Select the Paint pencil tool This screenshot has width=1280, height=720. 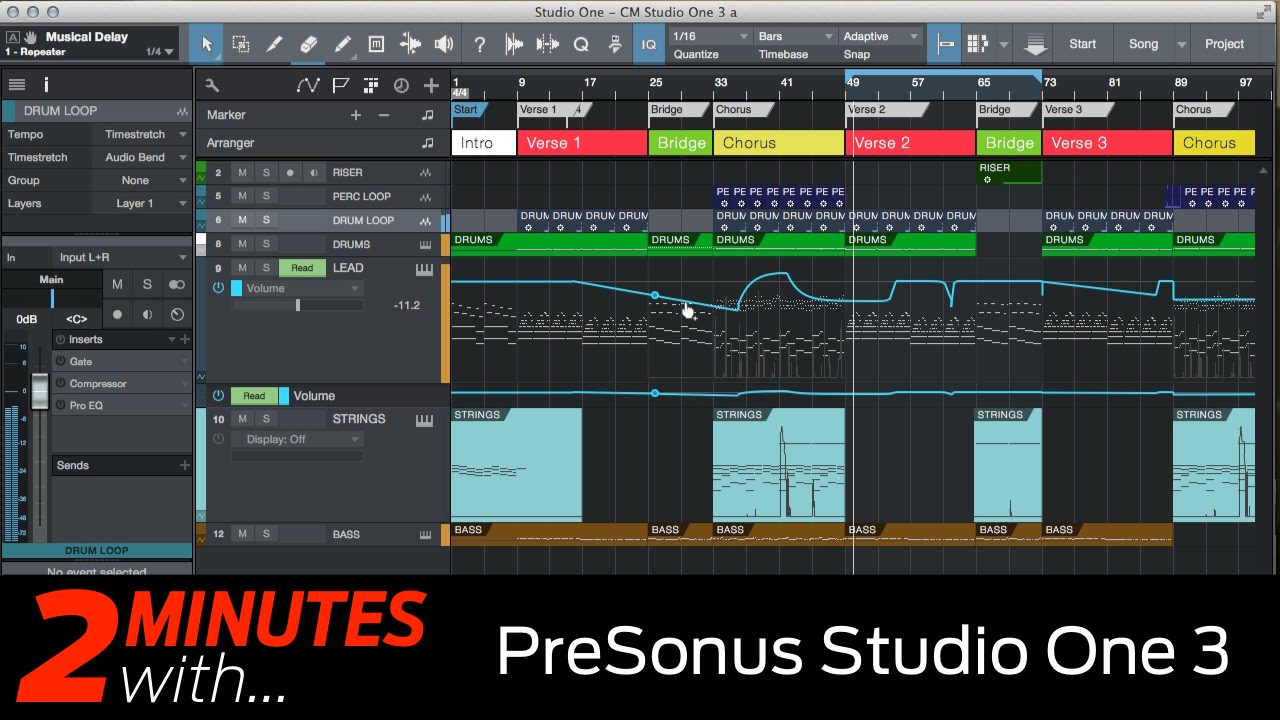pyautogui.click(x=343, y=44)
